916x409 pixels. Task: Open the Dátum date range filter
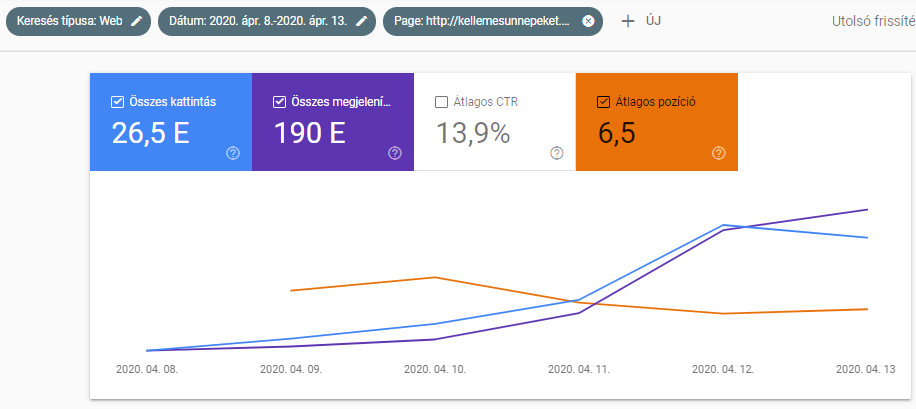pos(255,21)
